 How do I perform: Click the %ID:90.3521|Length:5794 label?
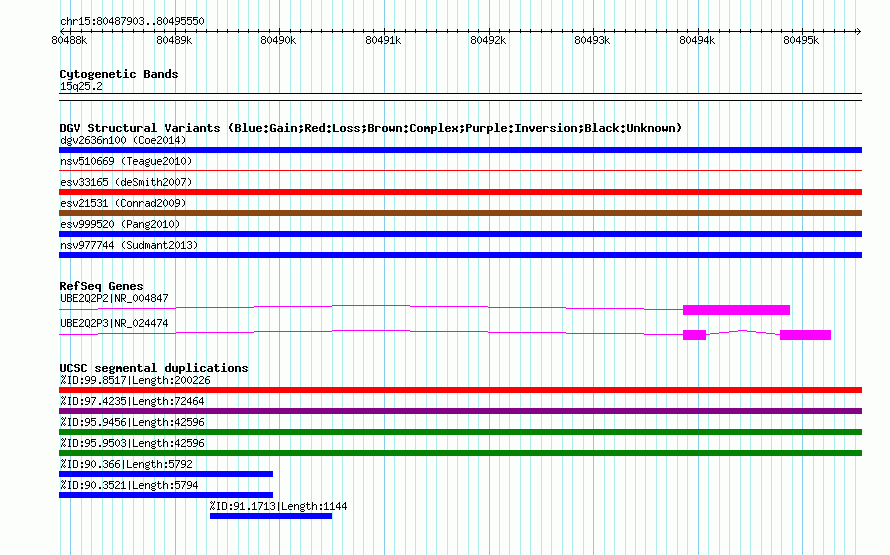tap(129, 485)
